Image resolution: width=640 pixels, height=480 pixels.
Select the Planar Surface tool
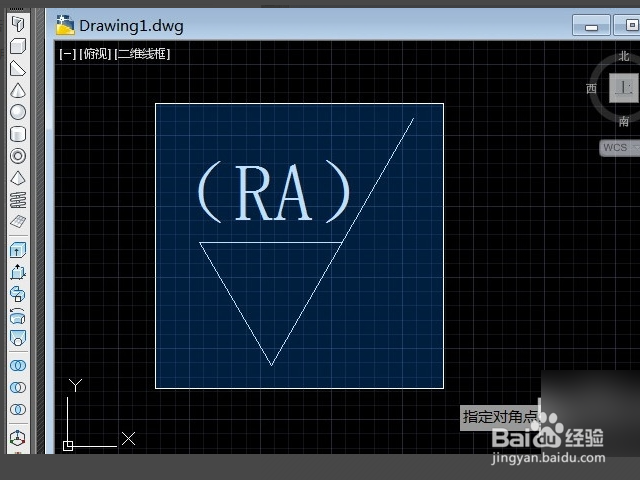click(18, 222)
